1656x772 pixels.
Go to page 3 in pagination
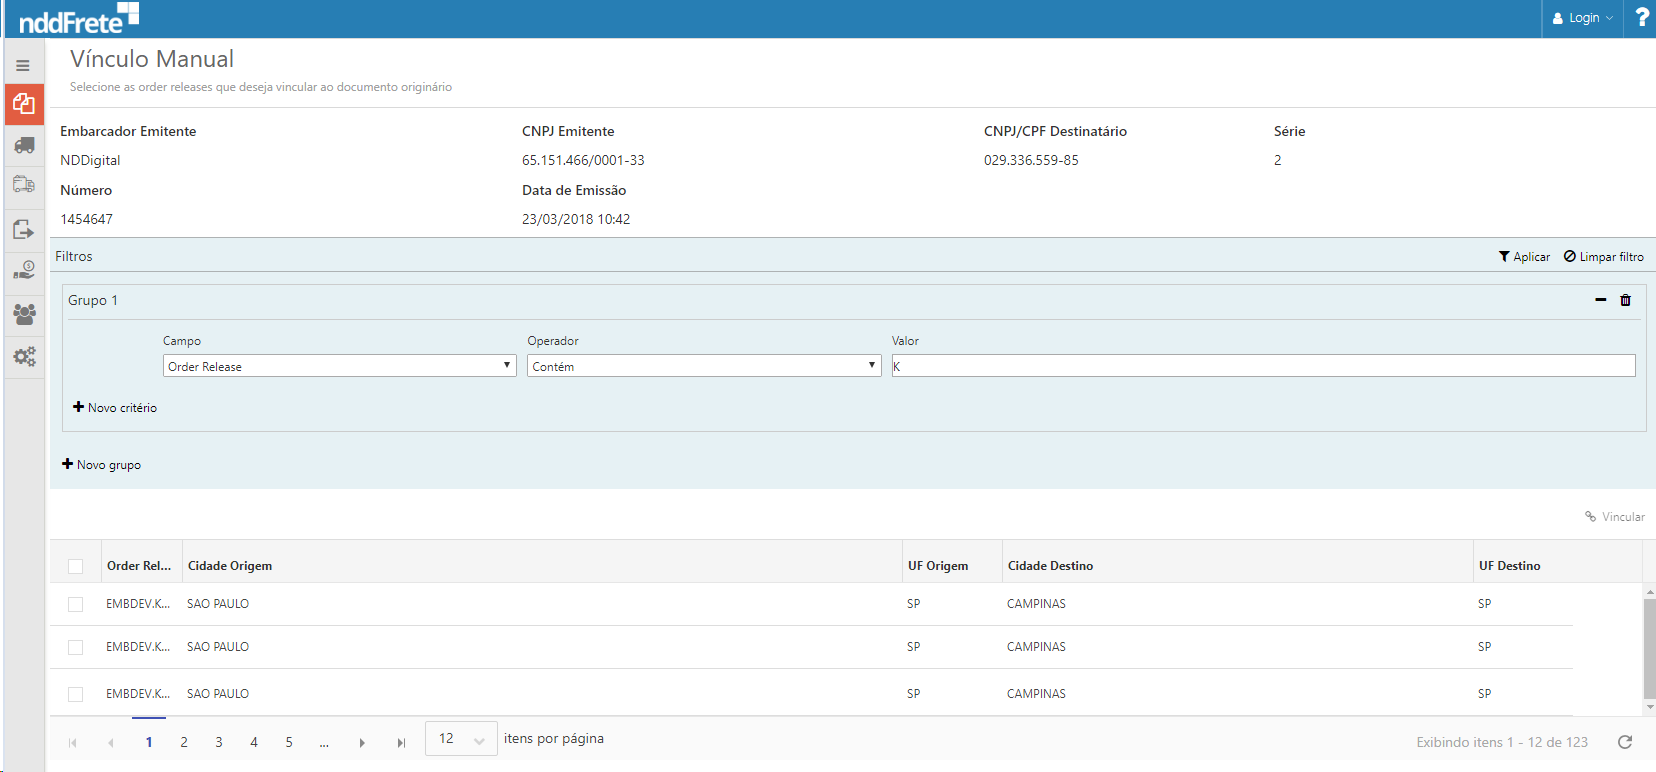219,742
